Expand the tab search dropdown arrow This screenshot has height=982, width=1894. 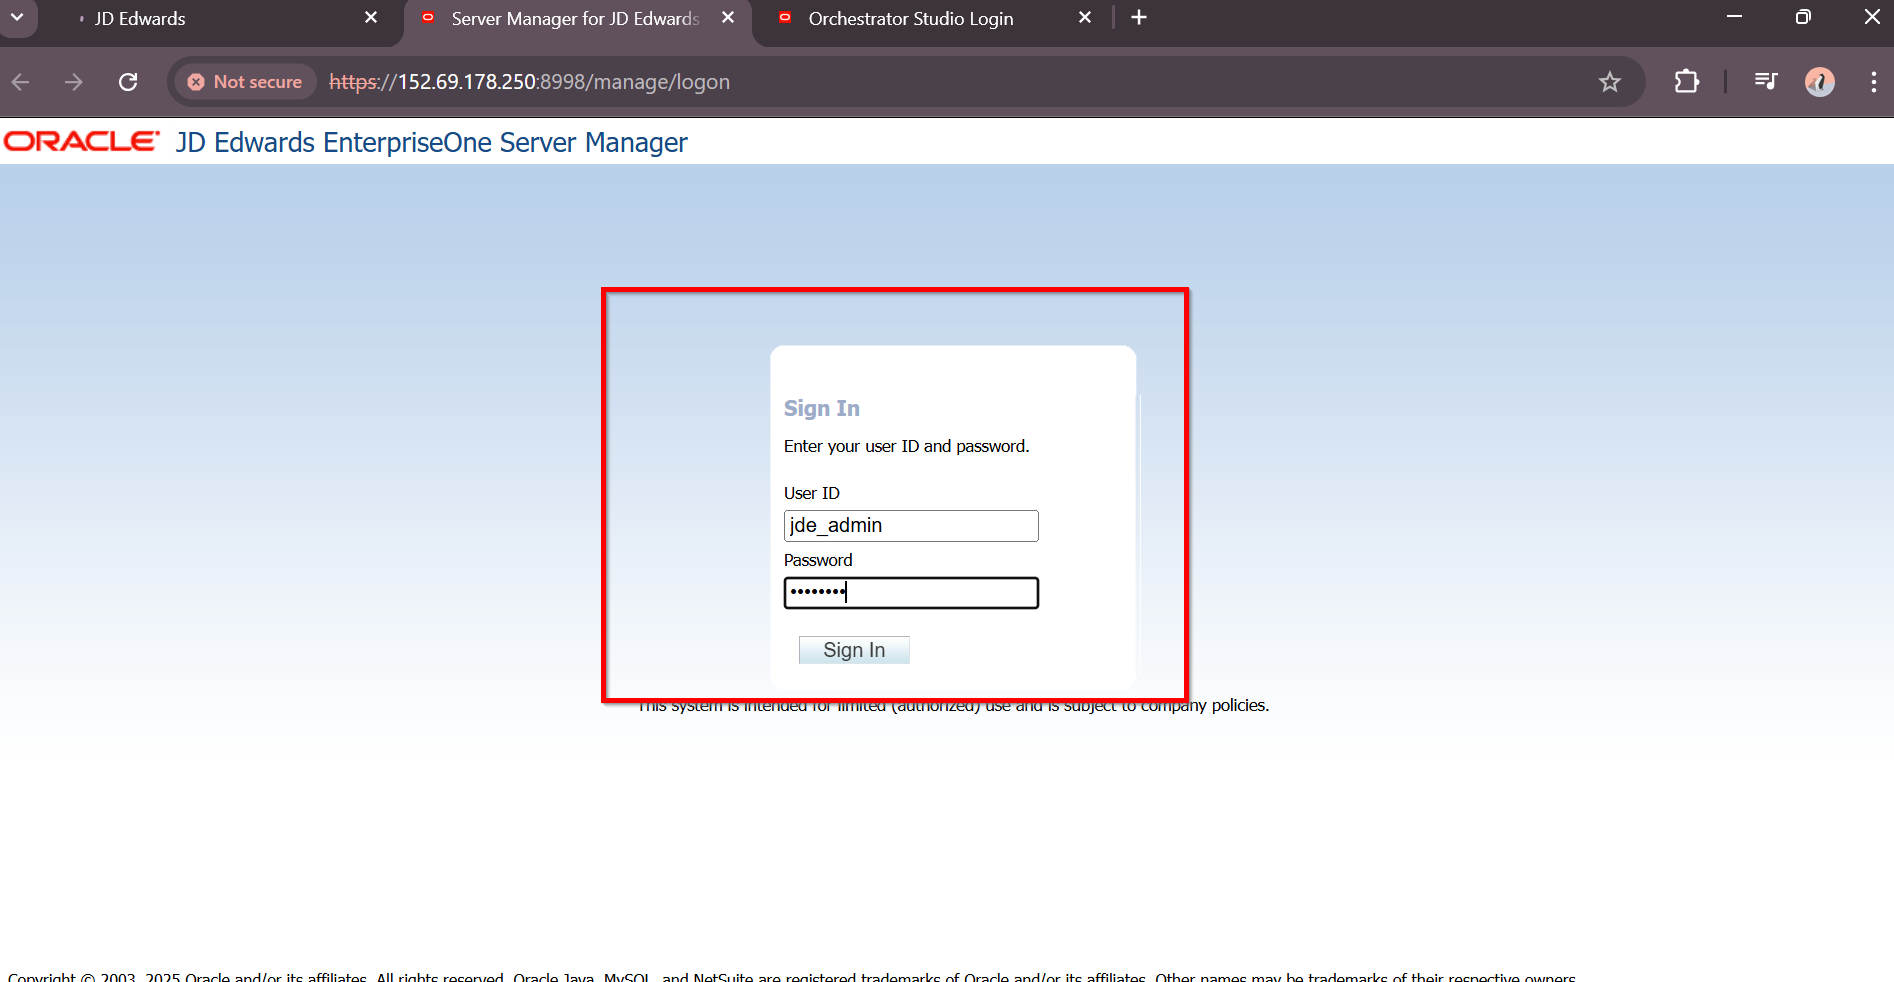tap(17, 18)
